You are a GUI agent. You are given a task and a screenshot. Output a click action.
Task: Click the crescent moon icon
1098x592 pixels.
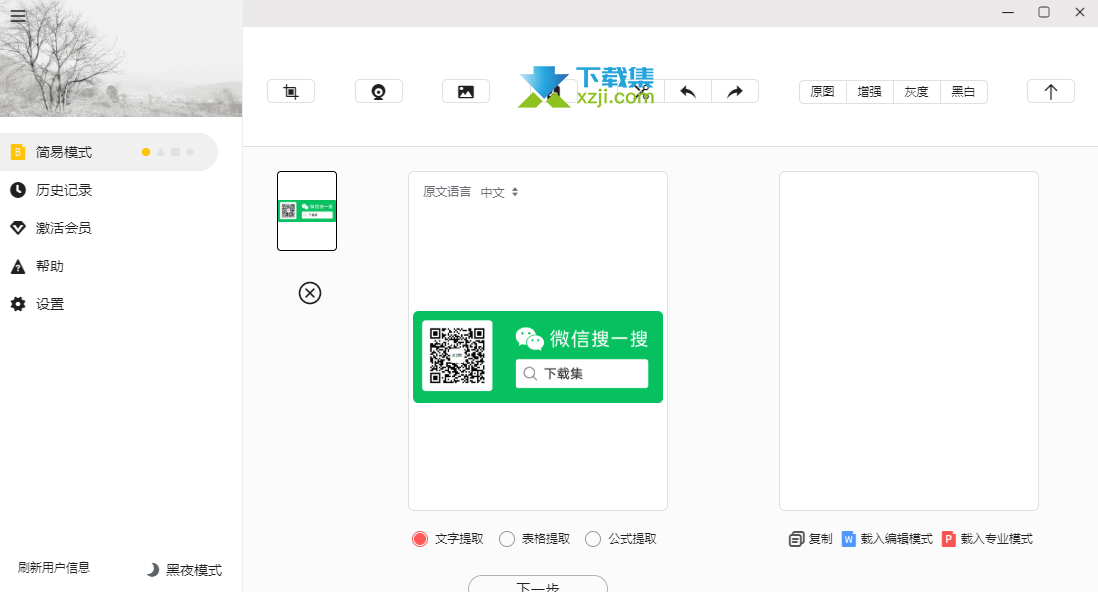[153, 570]
